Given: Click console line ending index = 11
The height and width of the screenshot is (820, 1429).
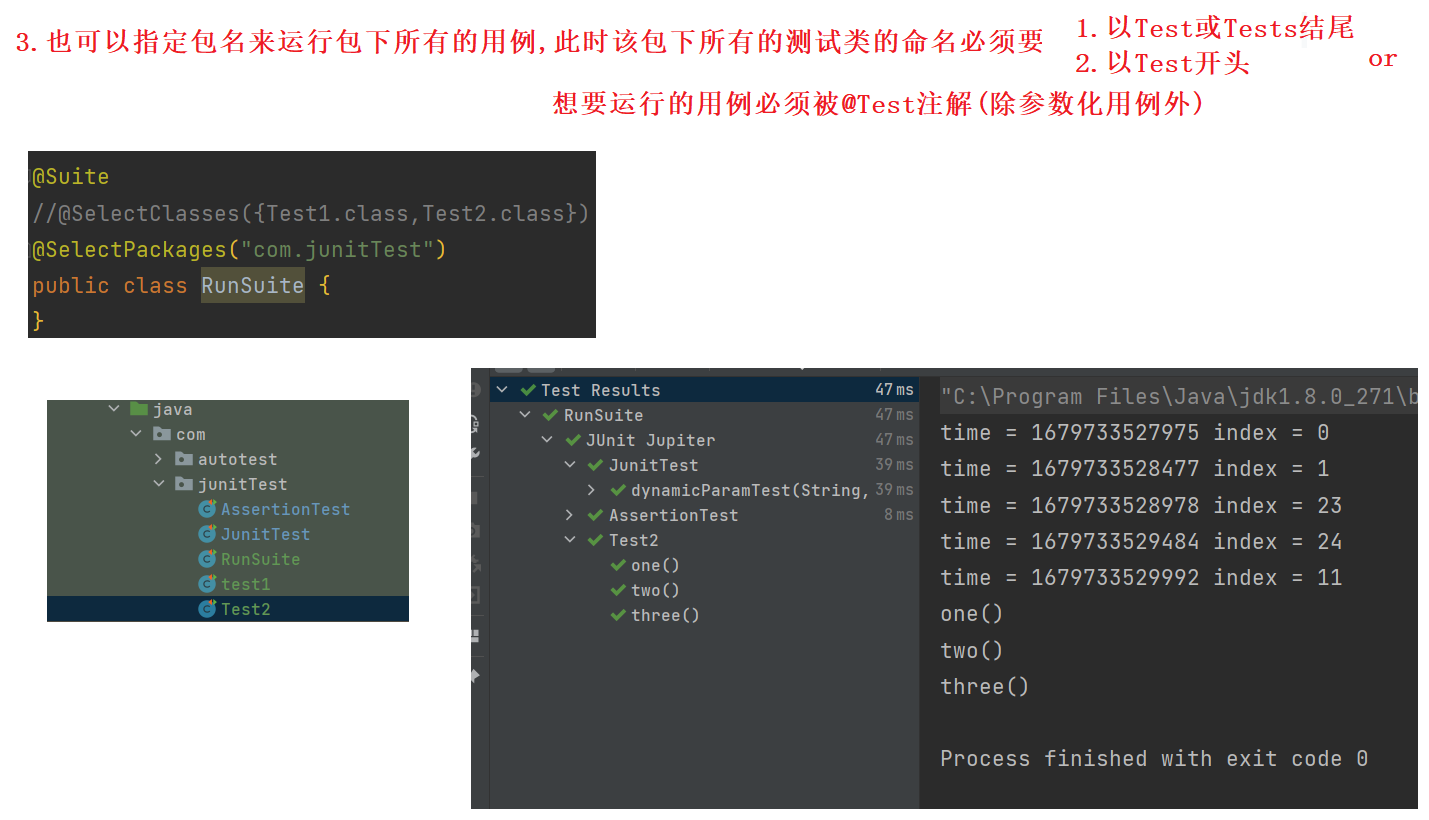Looking at the screenshot, I should [x=1141, y=577].
